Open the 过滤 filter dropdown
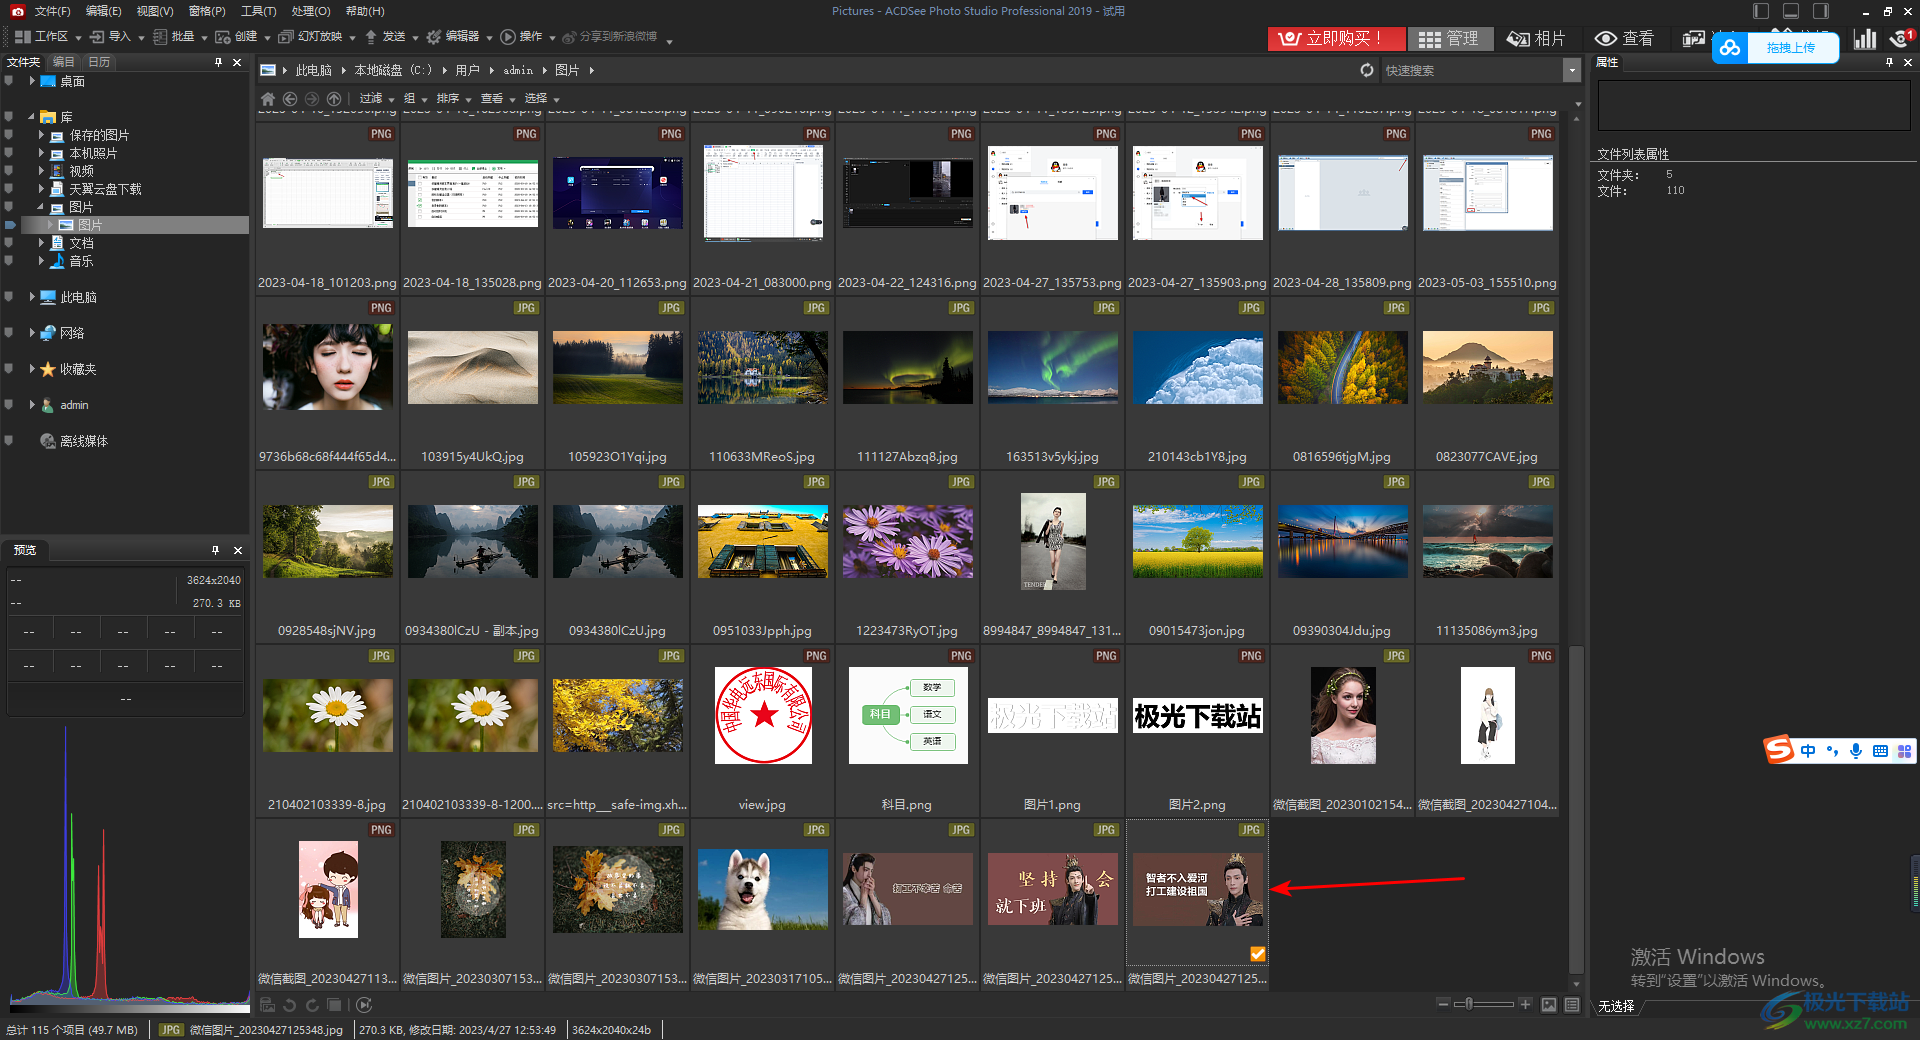Screen dimensions: 1920x1040 coord(377,99)
